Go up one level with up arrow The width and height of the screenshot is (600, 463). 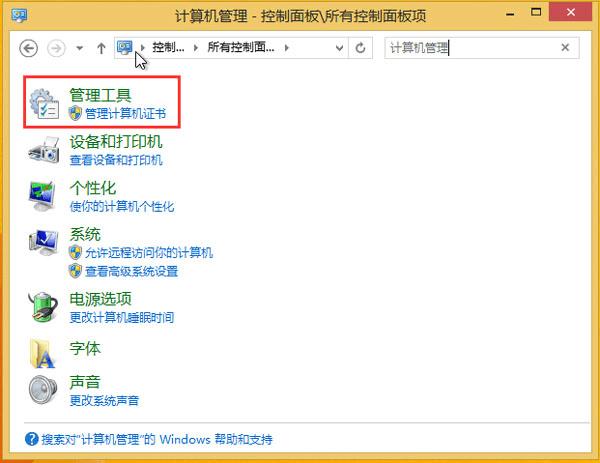[x=101, y=48]
